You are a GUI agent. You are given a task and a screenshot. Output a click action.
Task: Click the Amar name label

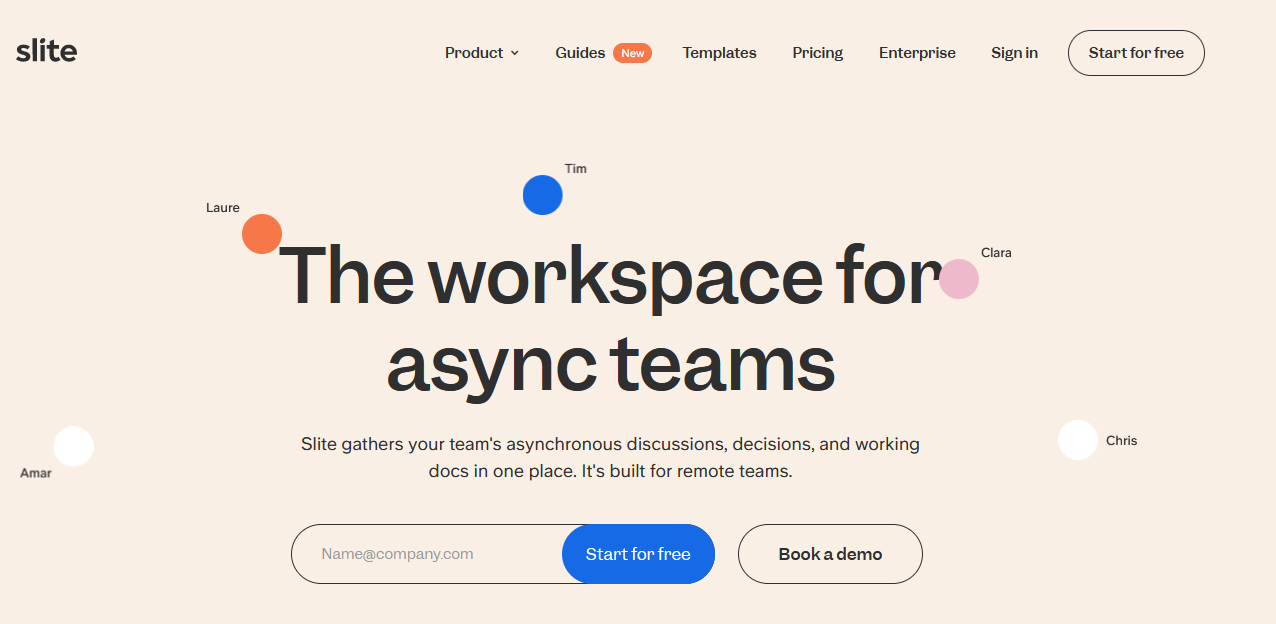pyautogui.click(x=36, y=473)
